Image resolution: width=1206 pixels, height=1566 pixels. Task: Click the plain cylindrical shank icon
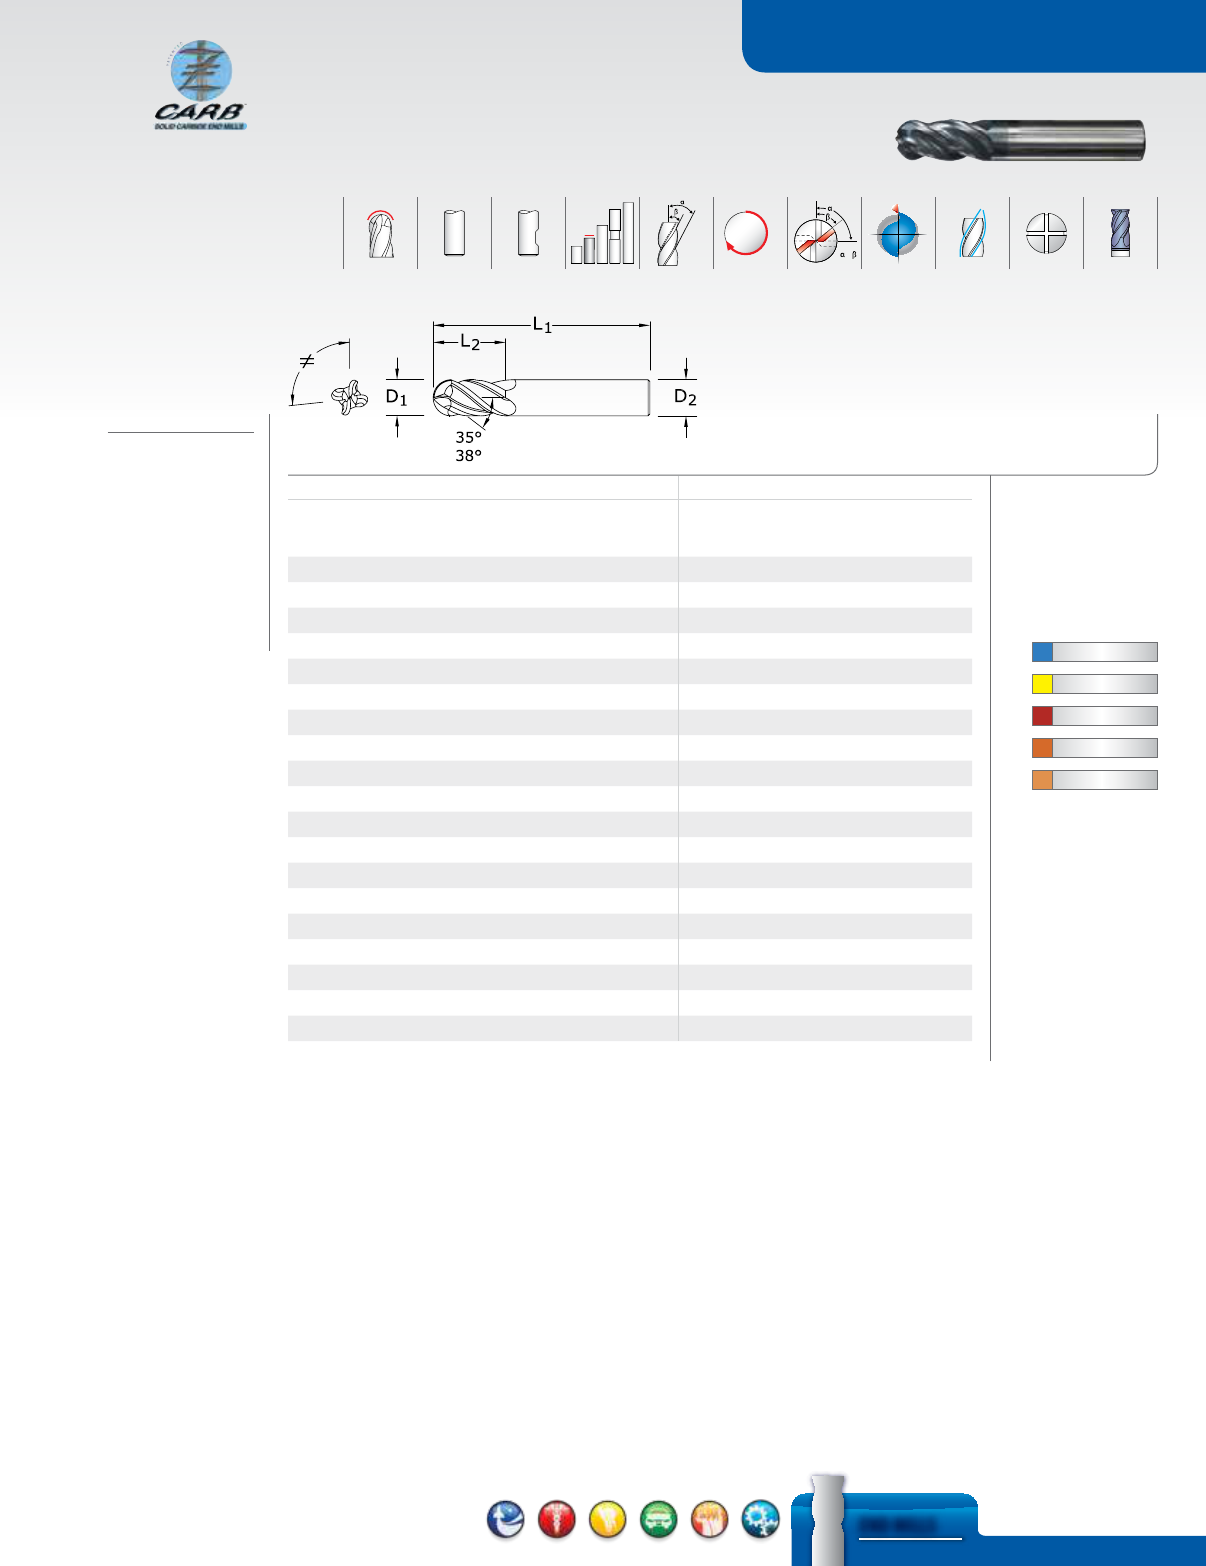click(455, 235)
